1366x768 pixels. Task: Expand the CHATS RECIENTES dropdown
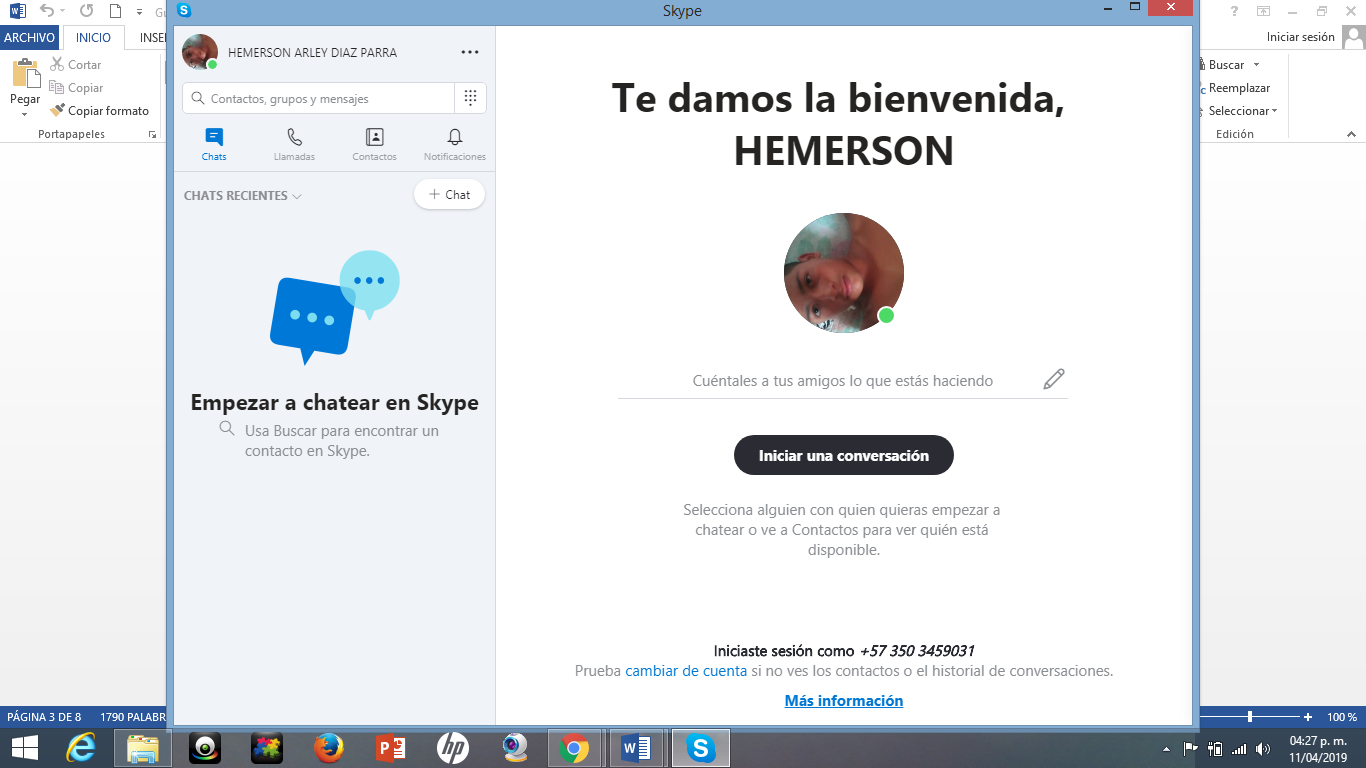(x=243, y=196)
